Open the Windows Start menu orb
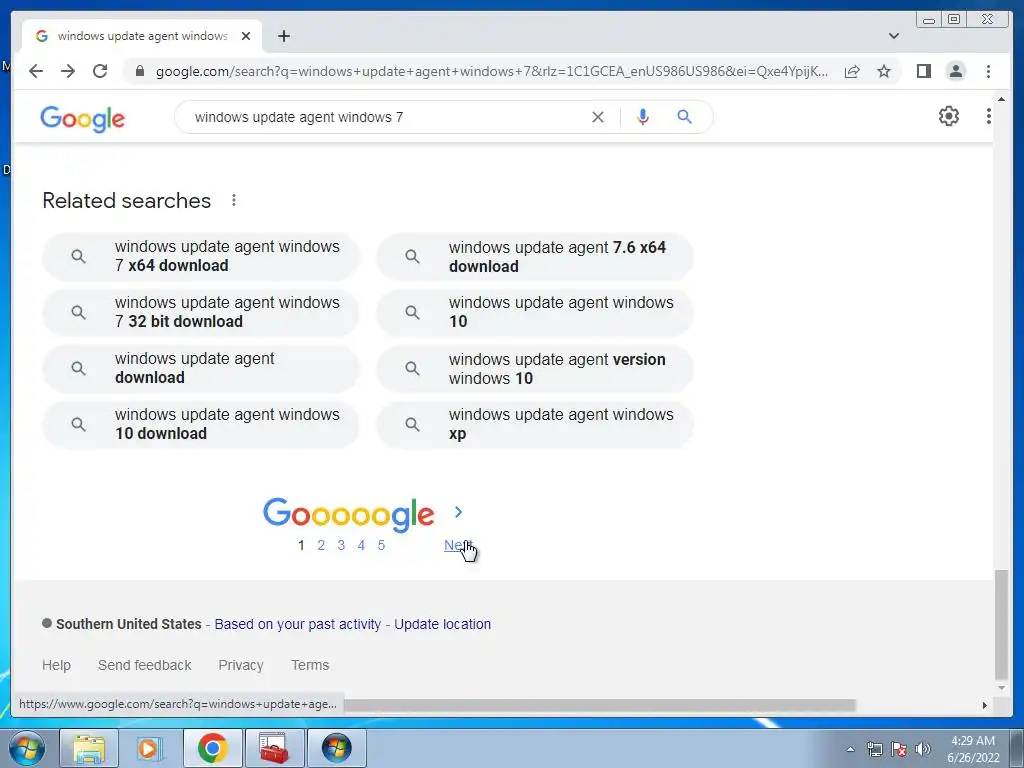 click(27, 748)
